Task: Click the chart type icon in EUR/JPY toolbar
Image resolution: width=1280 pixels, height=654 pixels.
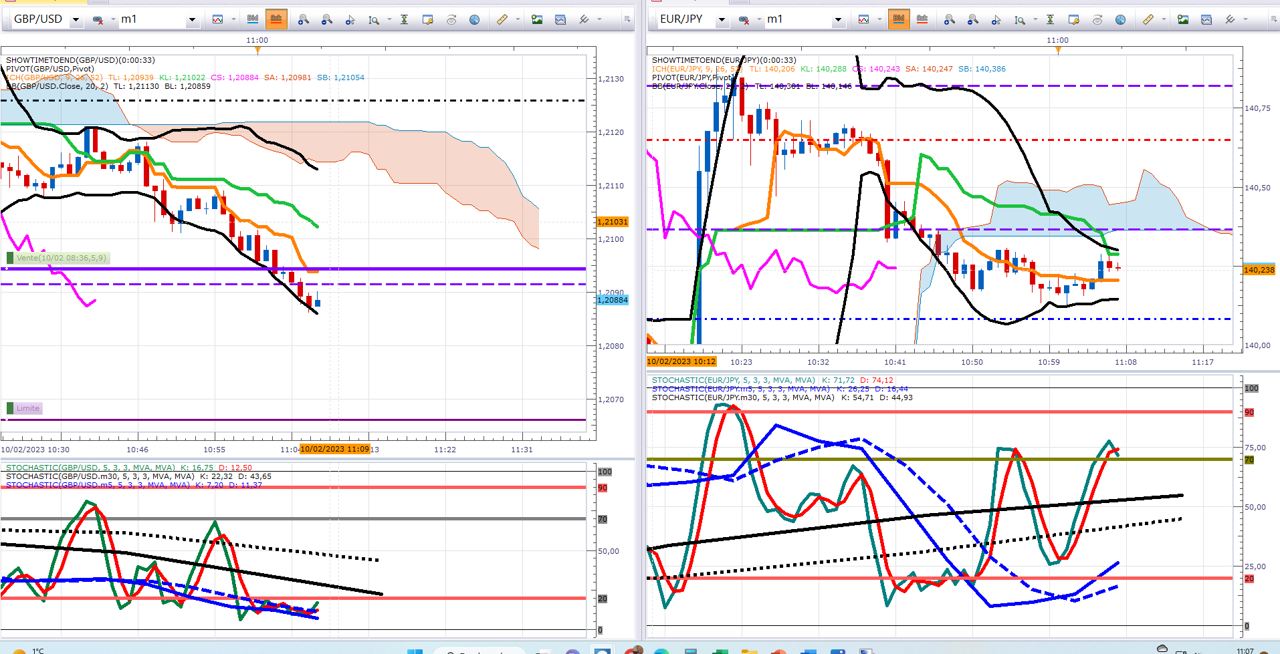Action: point(864,19)
